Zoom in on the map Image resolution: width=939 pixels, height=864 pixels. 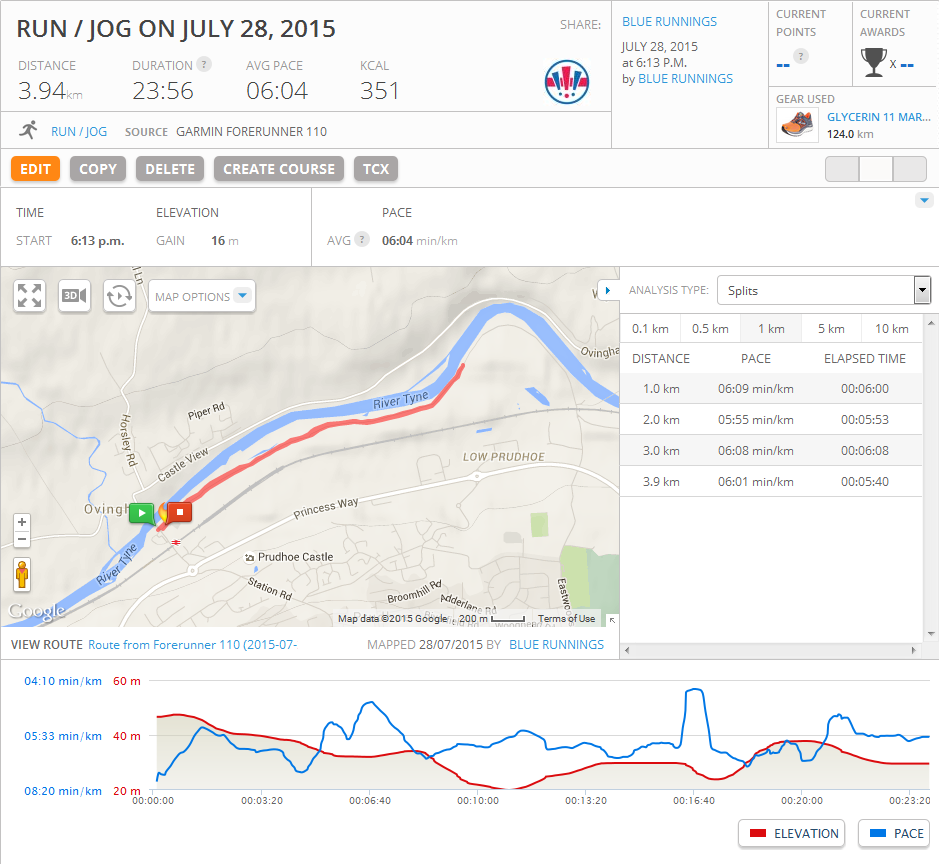[22, 523]
